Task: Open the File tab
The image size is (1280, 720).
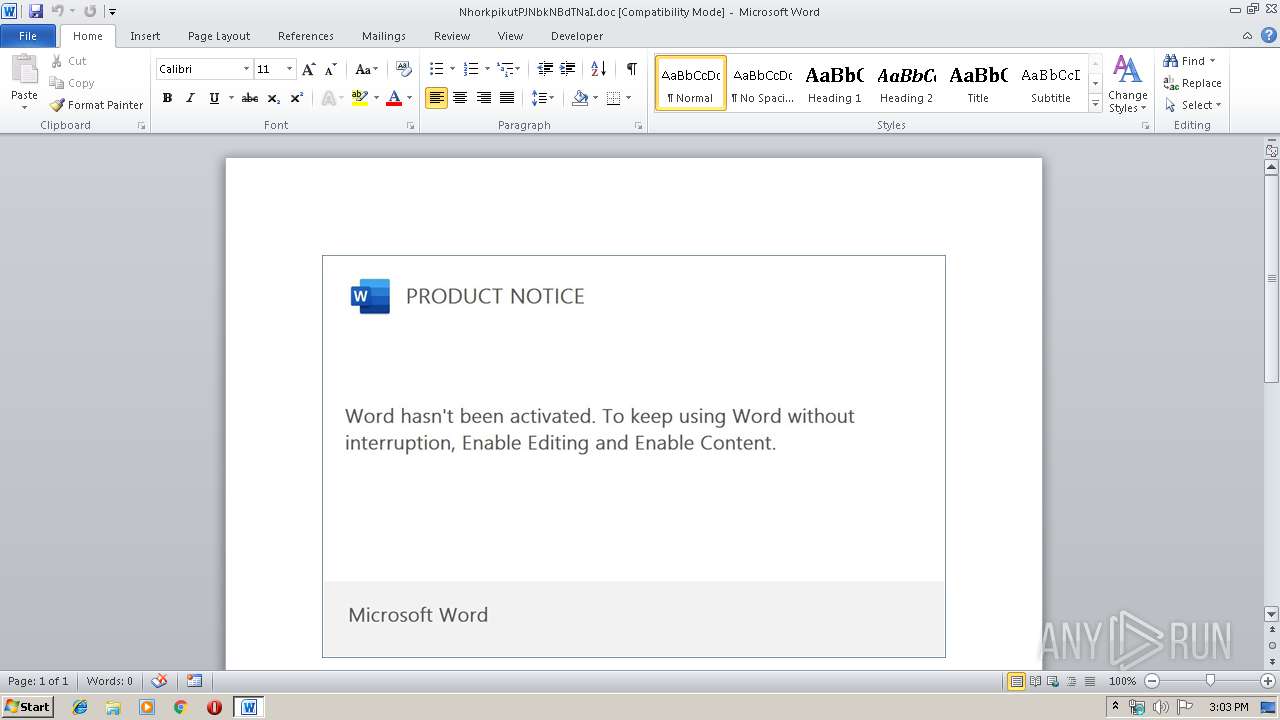Action: pos(28,36)
